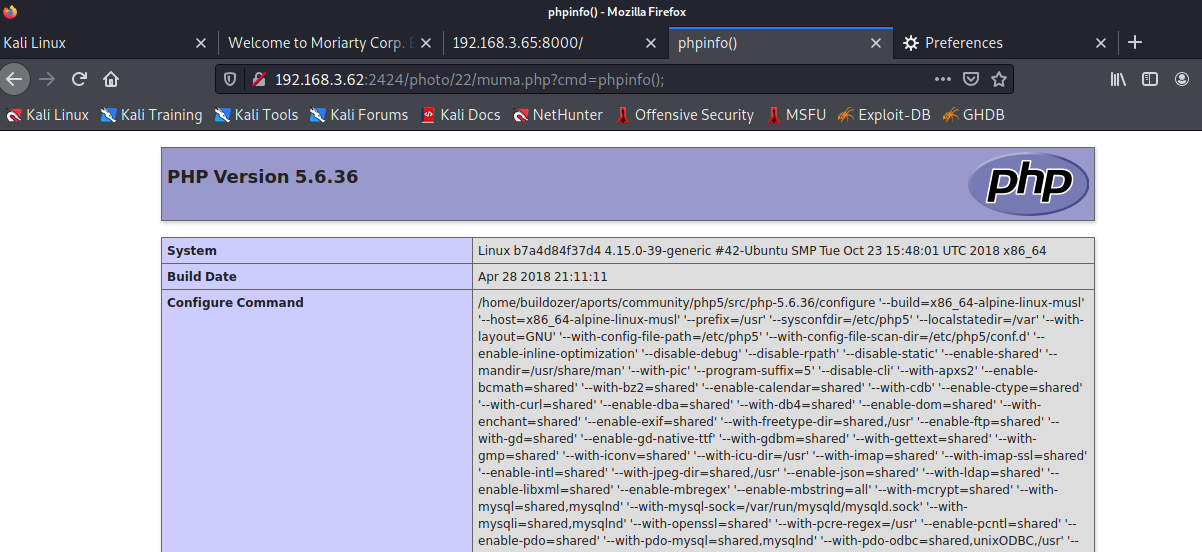This screenshot has height=552, width=1202.
Task: Close the Preferences tab
Action: pyautogui.click(x=1101, y=43)
